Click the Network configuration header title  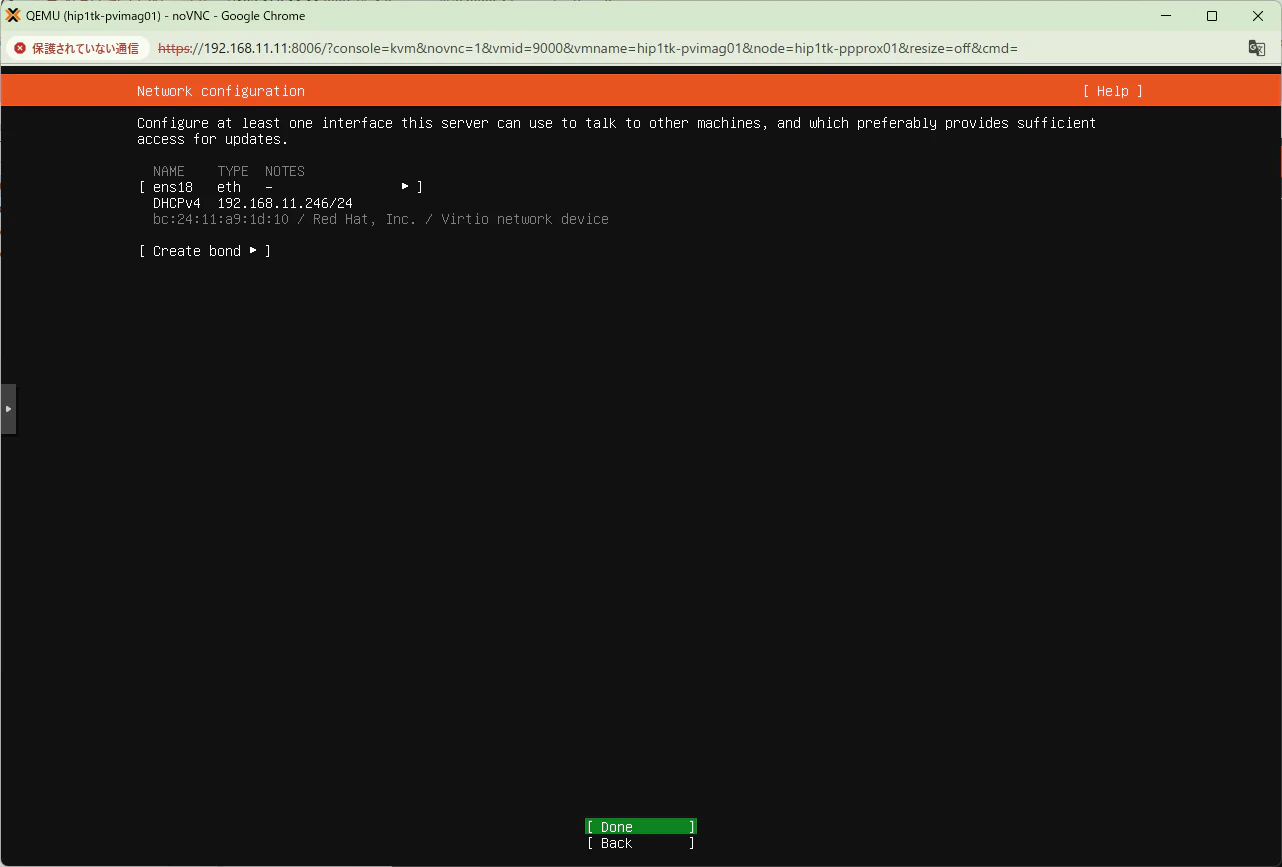(221, 91)
